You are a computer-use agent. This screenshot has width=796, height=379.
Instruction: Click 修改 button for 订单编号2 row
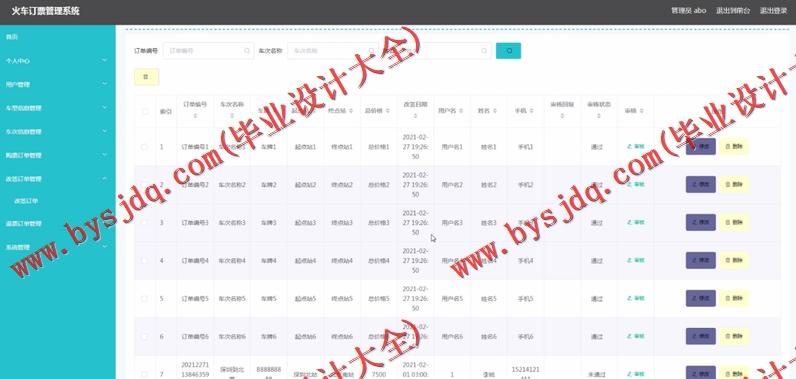701,185
